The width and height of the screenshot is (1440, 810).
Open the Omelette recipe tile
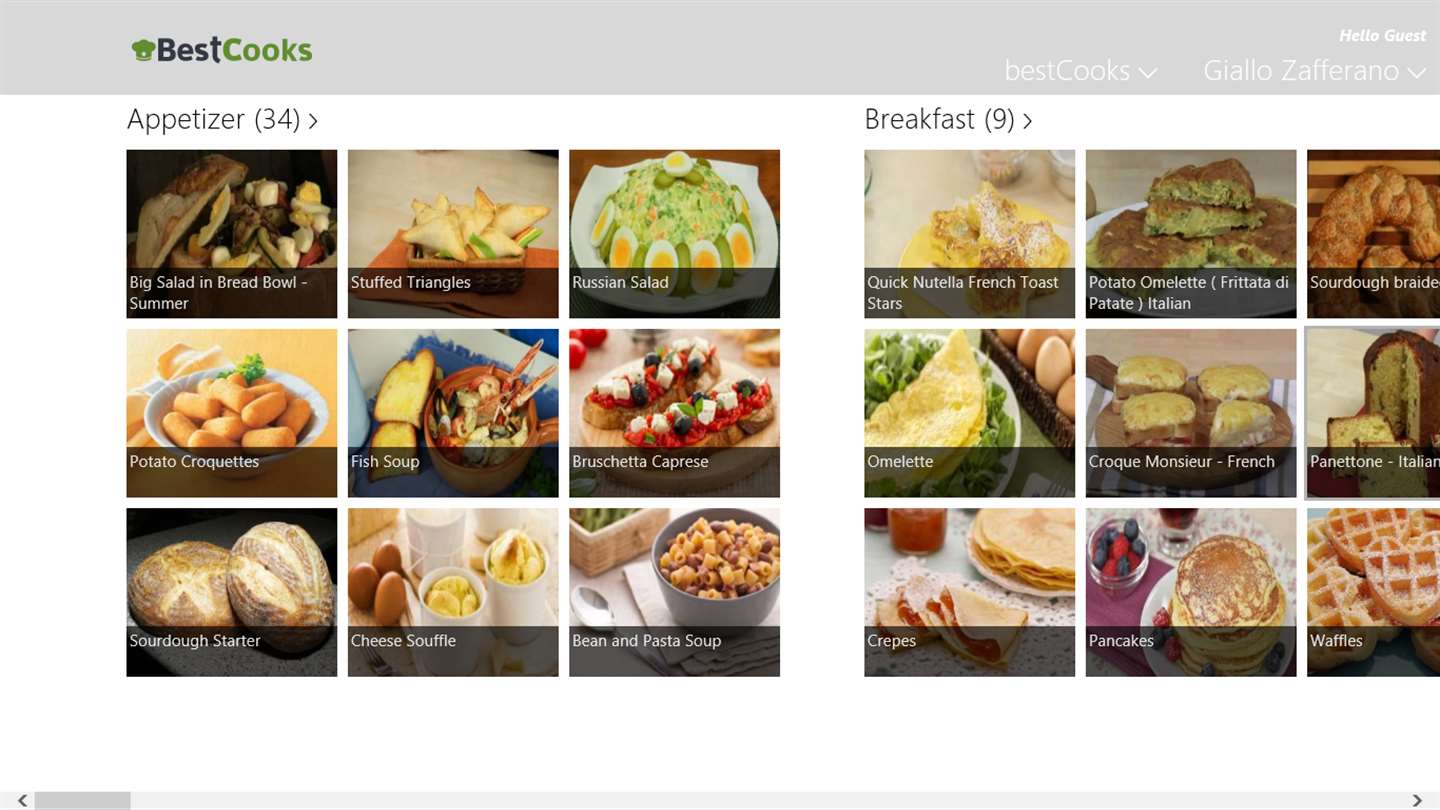(970, 413)
